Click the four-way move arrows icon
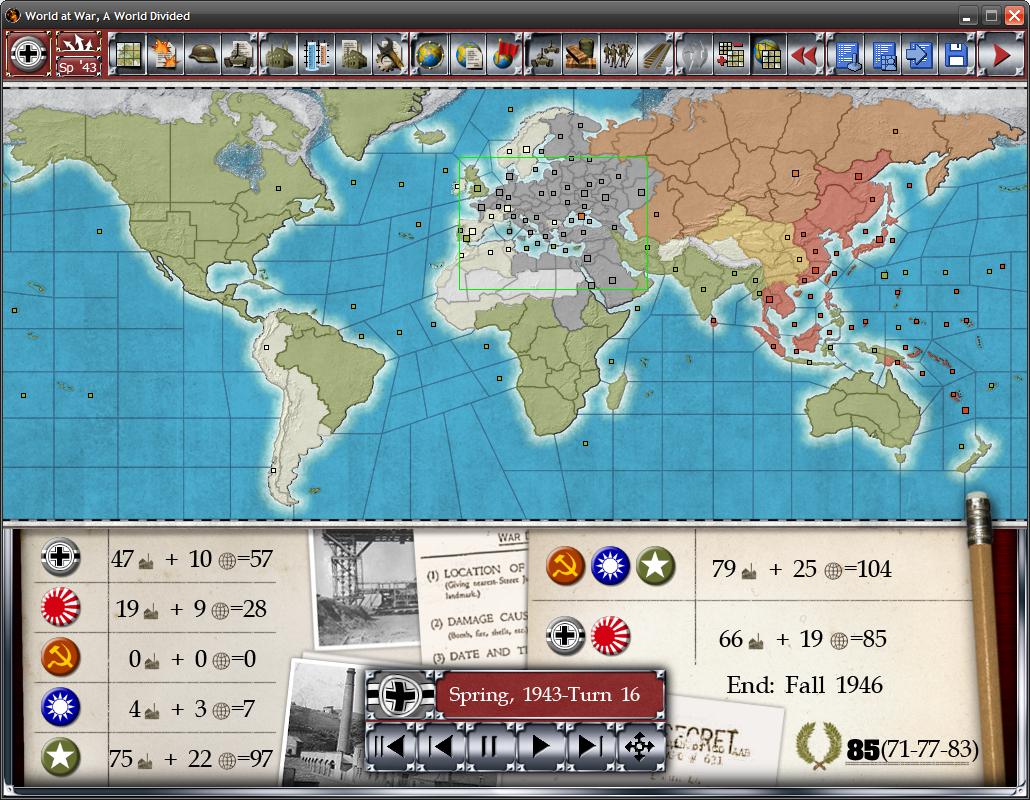The width and height of the screenshot is (1030, 800). [x=640, y=746]
